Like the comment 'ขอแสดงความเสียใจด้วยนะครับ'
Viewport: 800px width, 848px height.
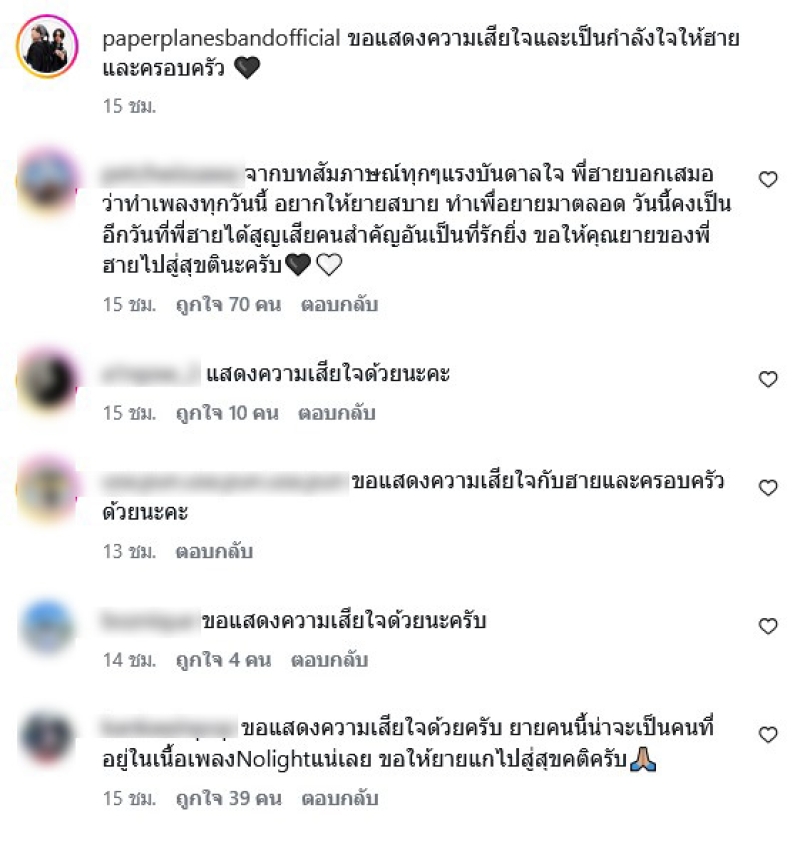coord(768,626)
